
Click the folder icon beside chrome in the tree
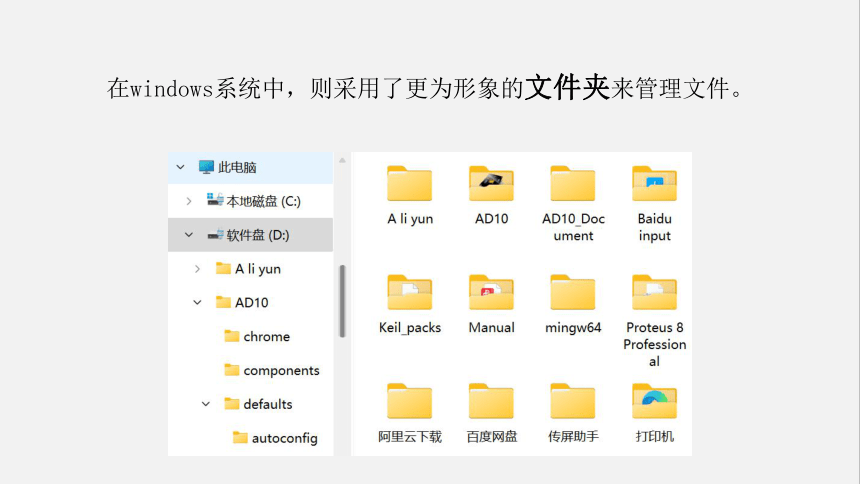(x=231, y=336)
